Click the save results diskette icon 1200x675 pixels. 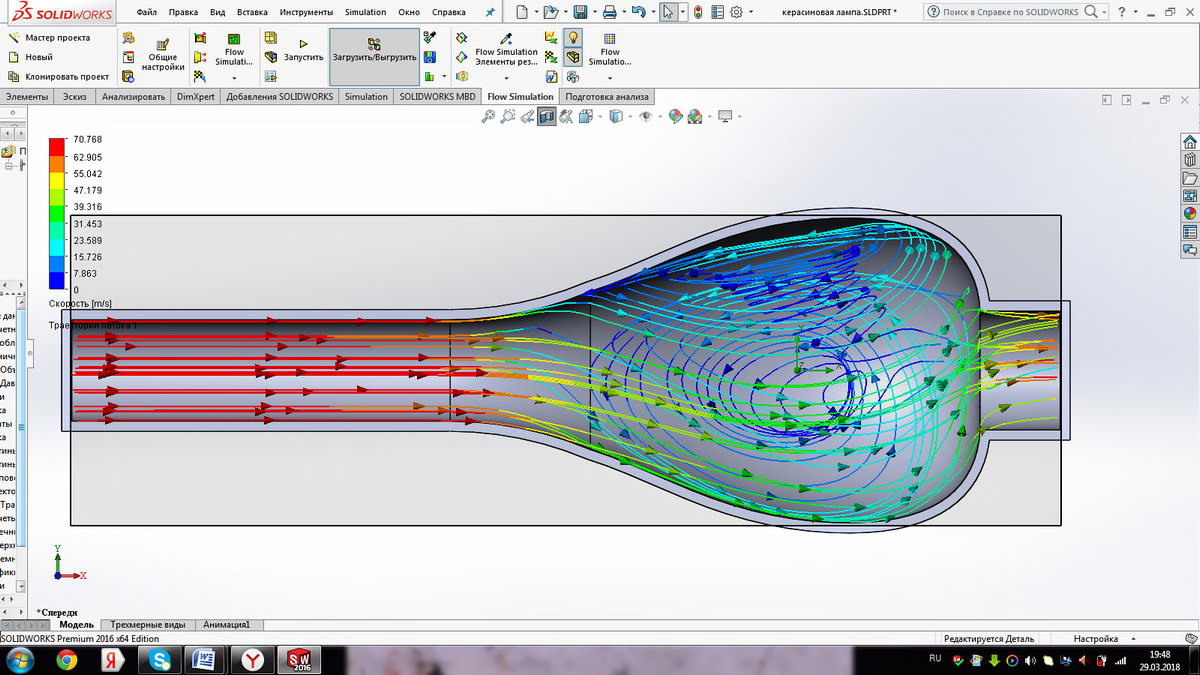pos(429,57)
